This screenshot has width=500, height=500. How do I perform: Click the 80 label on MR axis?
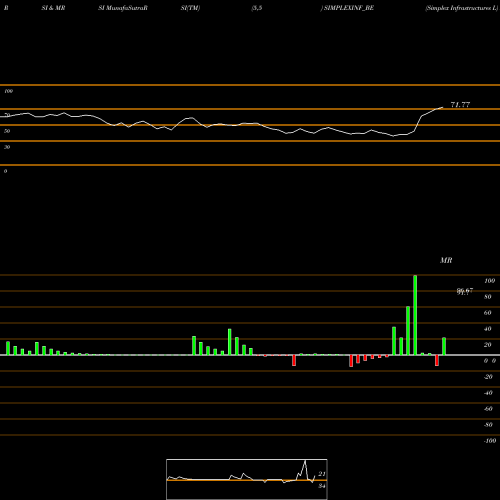(x=488, y=297)
